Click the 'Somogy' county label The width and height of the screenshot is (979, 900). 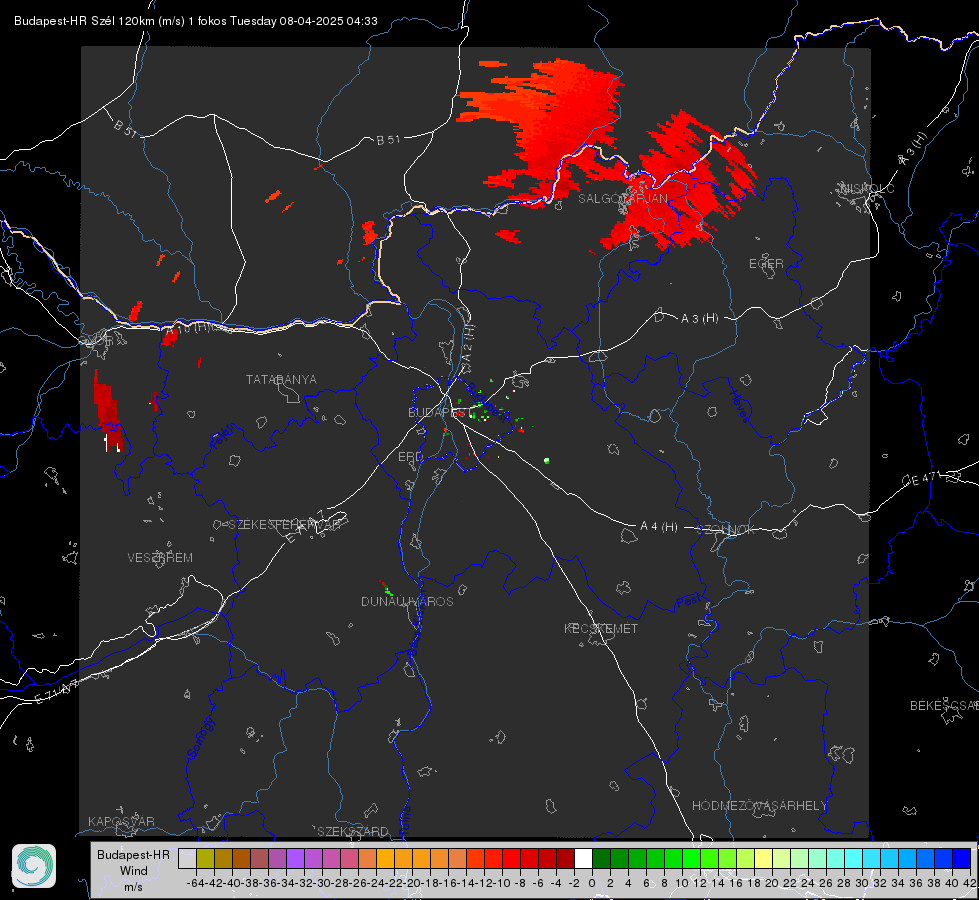[200, 738]
